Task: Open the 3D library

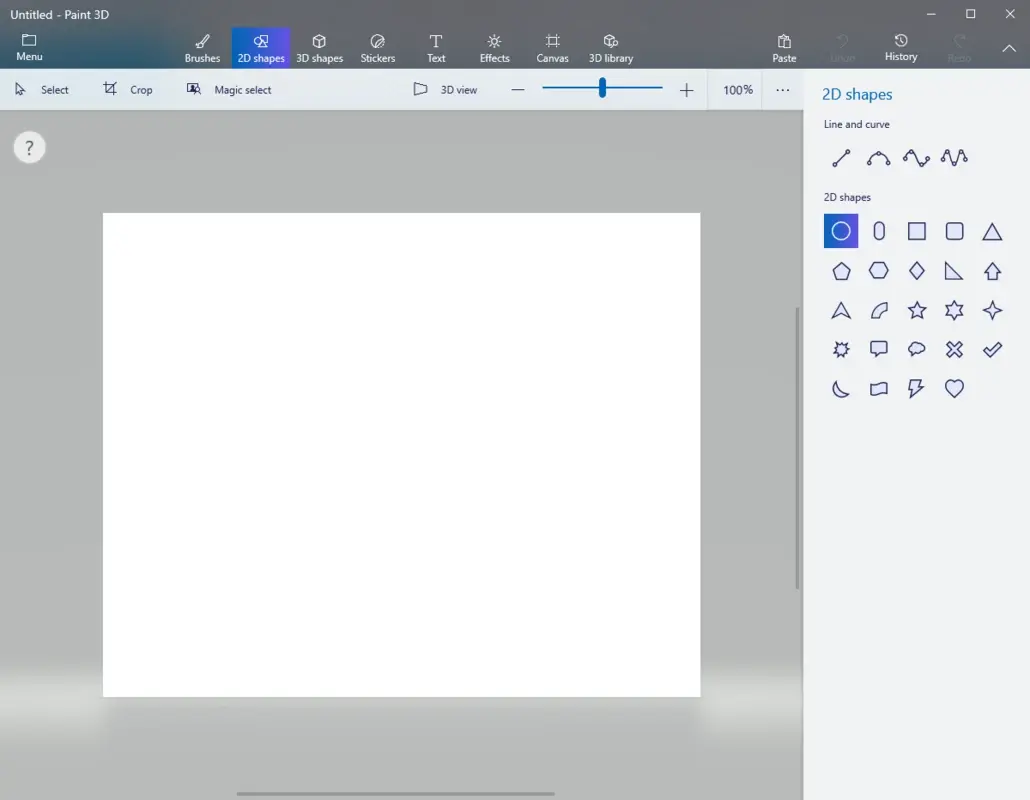Action: tap(610, 47)
